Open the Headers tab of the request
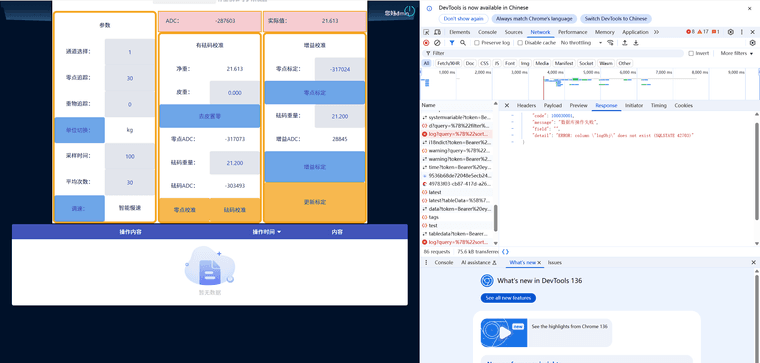760x363 pixels. [x=526, y=105]
